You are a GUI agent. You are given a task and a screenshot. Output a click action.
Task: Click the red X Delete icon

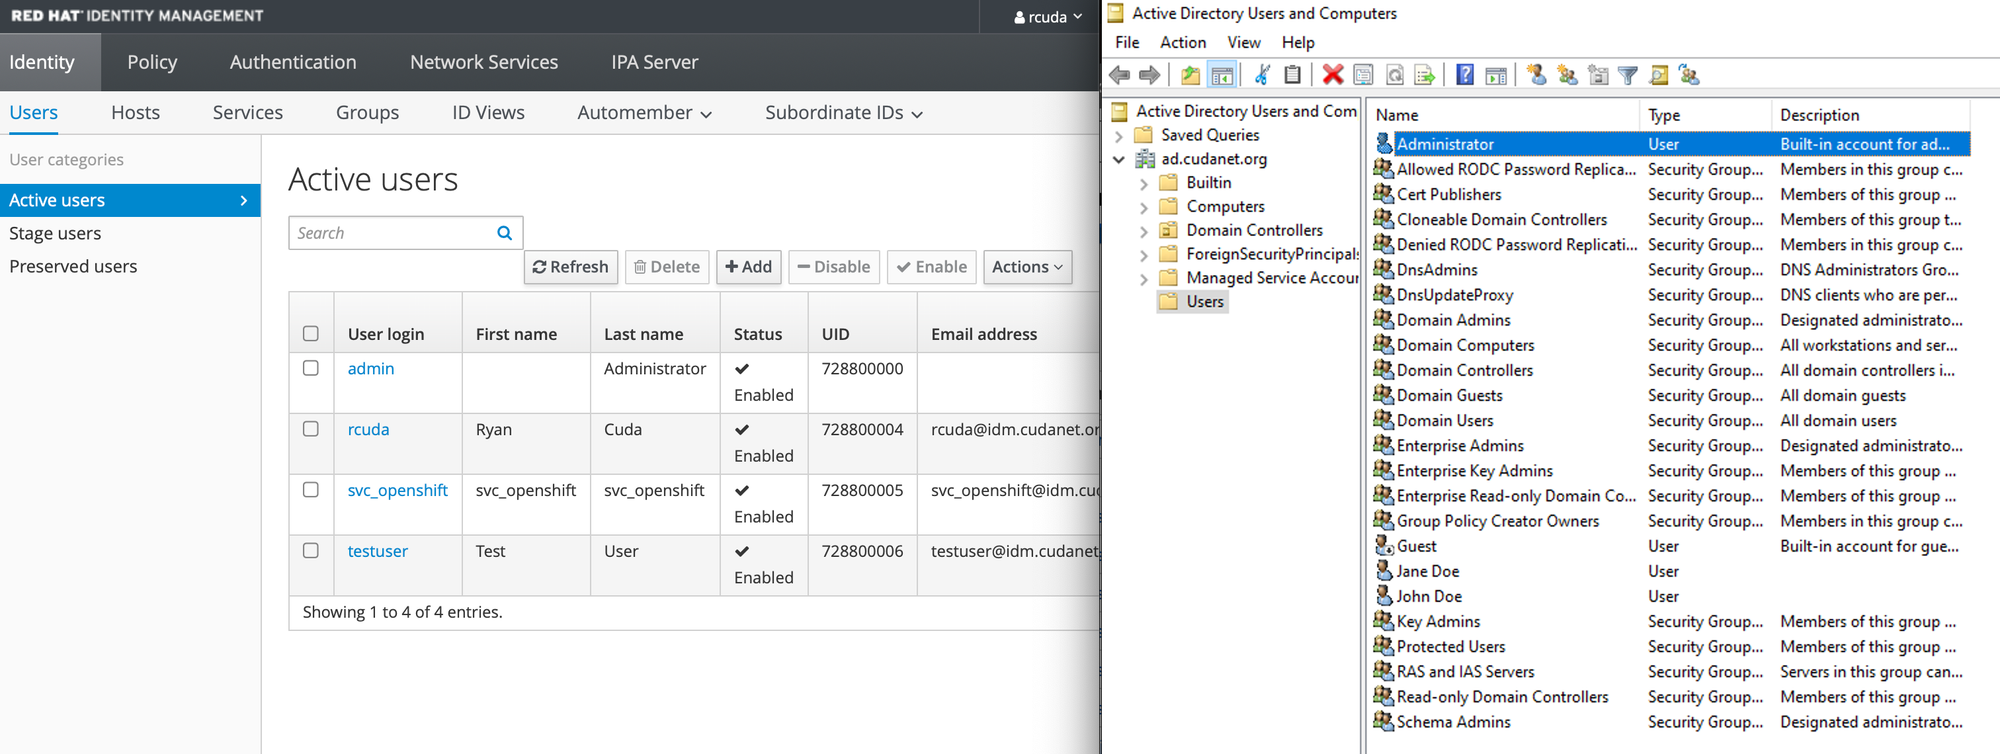1332,75
